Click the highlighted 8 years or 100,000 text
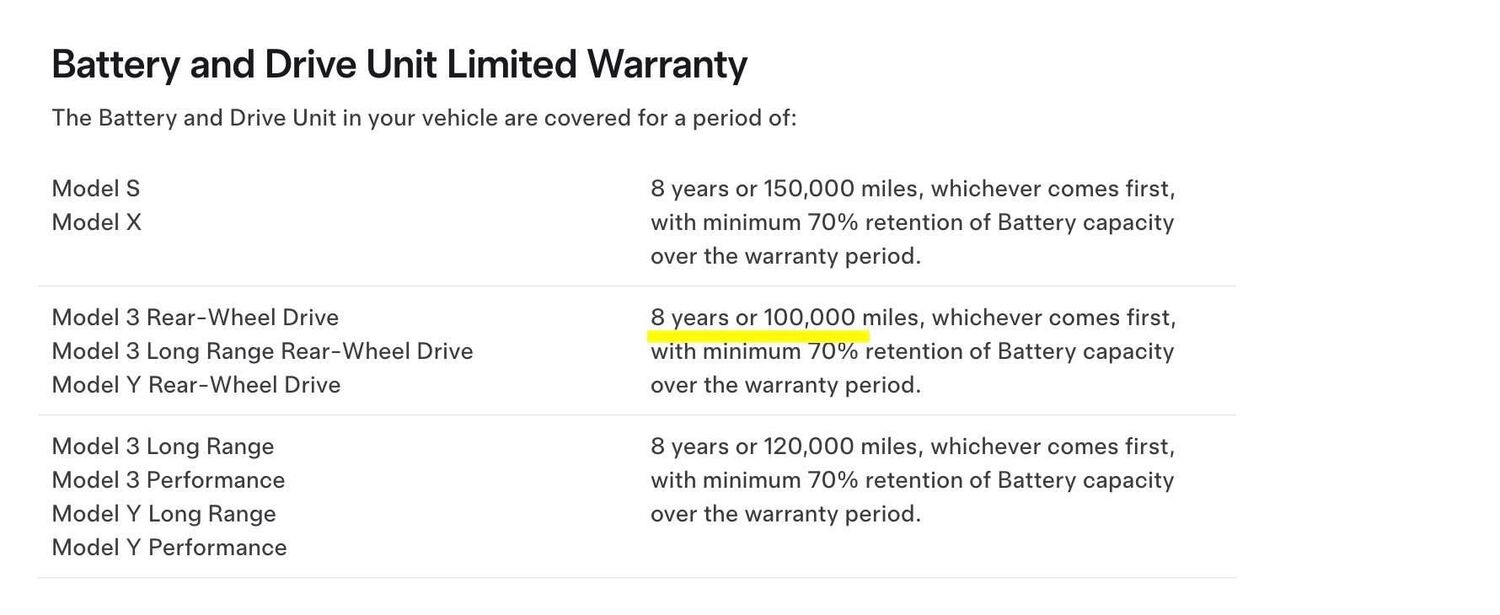The height and width of the screenshot is (615, 1500). 753,318
